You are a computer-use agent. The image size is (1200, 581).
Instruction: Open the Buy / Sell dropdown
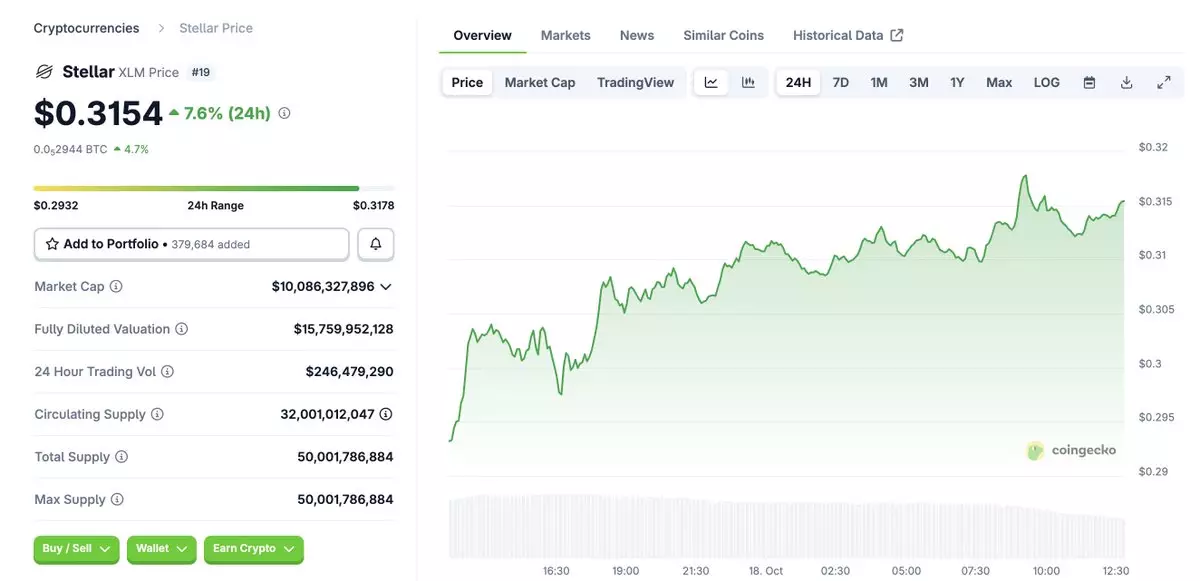[x=76, y=549]
